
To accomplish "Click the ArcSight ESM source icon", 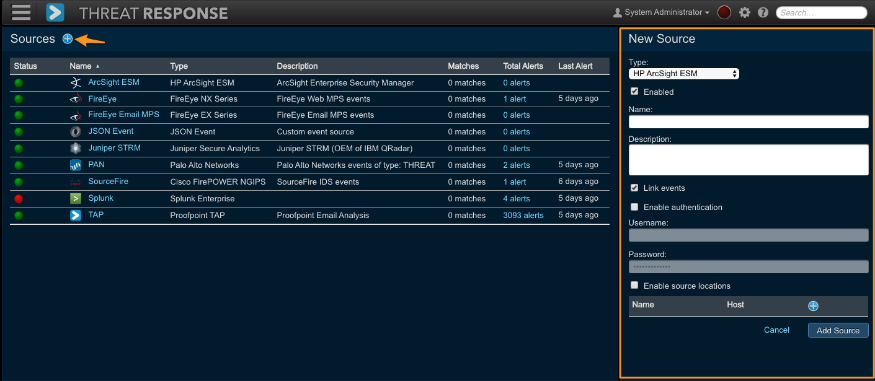I will click(x=75, y=83).
